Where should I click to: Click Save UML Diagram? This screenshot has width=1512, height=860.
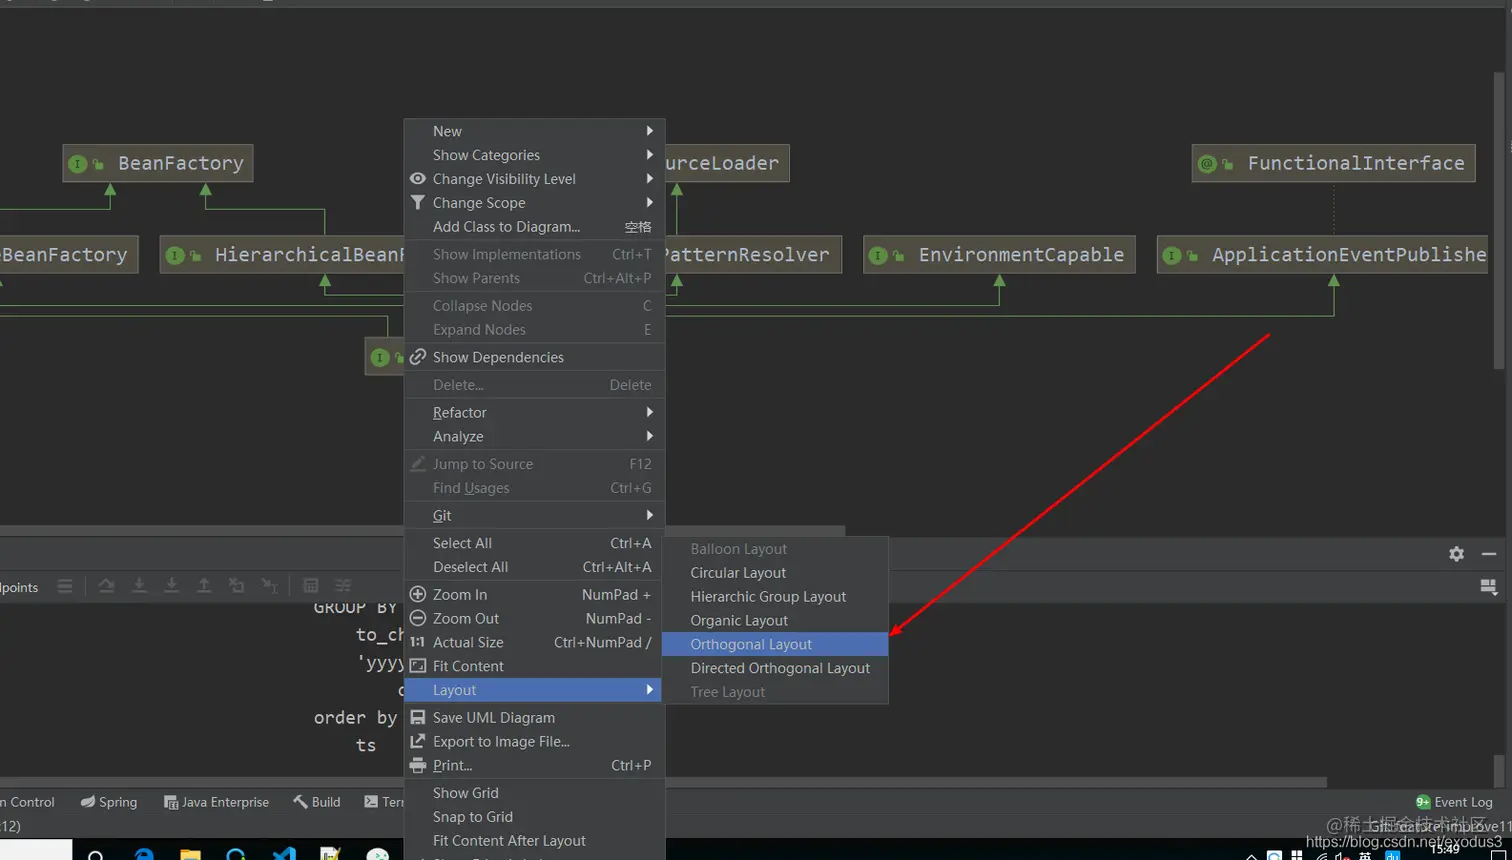tap(534, 717)
